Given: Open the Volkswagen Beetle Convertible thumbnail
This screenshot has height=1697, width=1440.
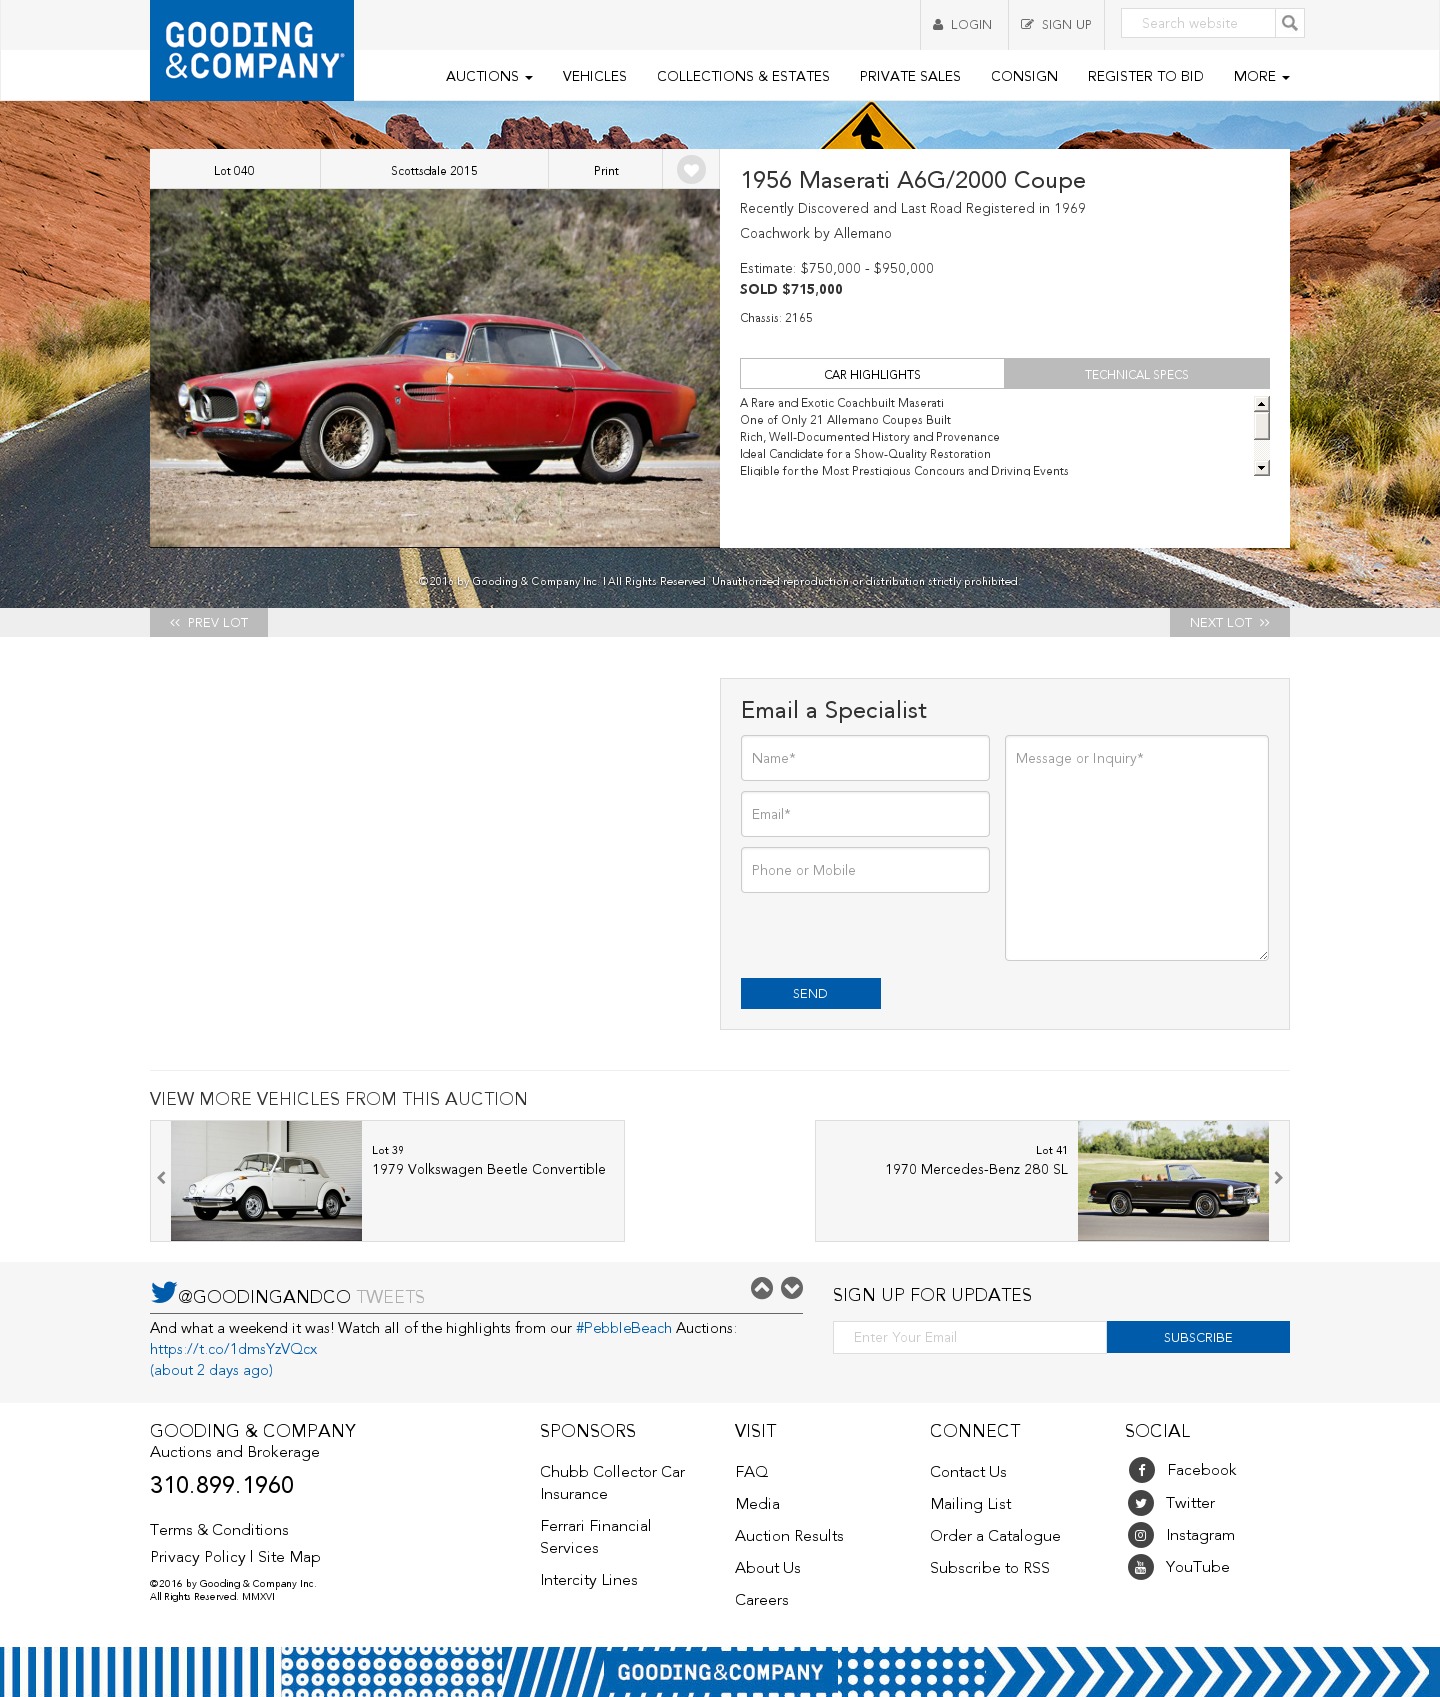Looking at the screenshot, I should point(266,1181).
